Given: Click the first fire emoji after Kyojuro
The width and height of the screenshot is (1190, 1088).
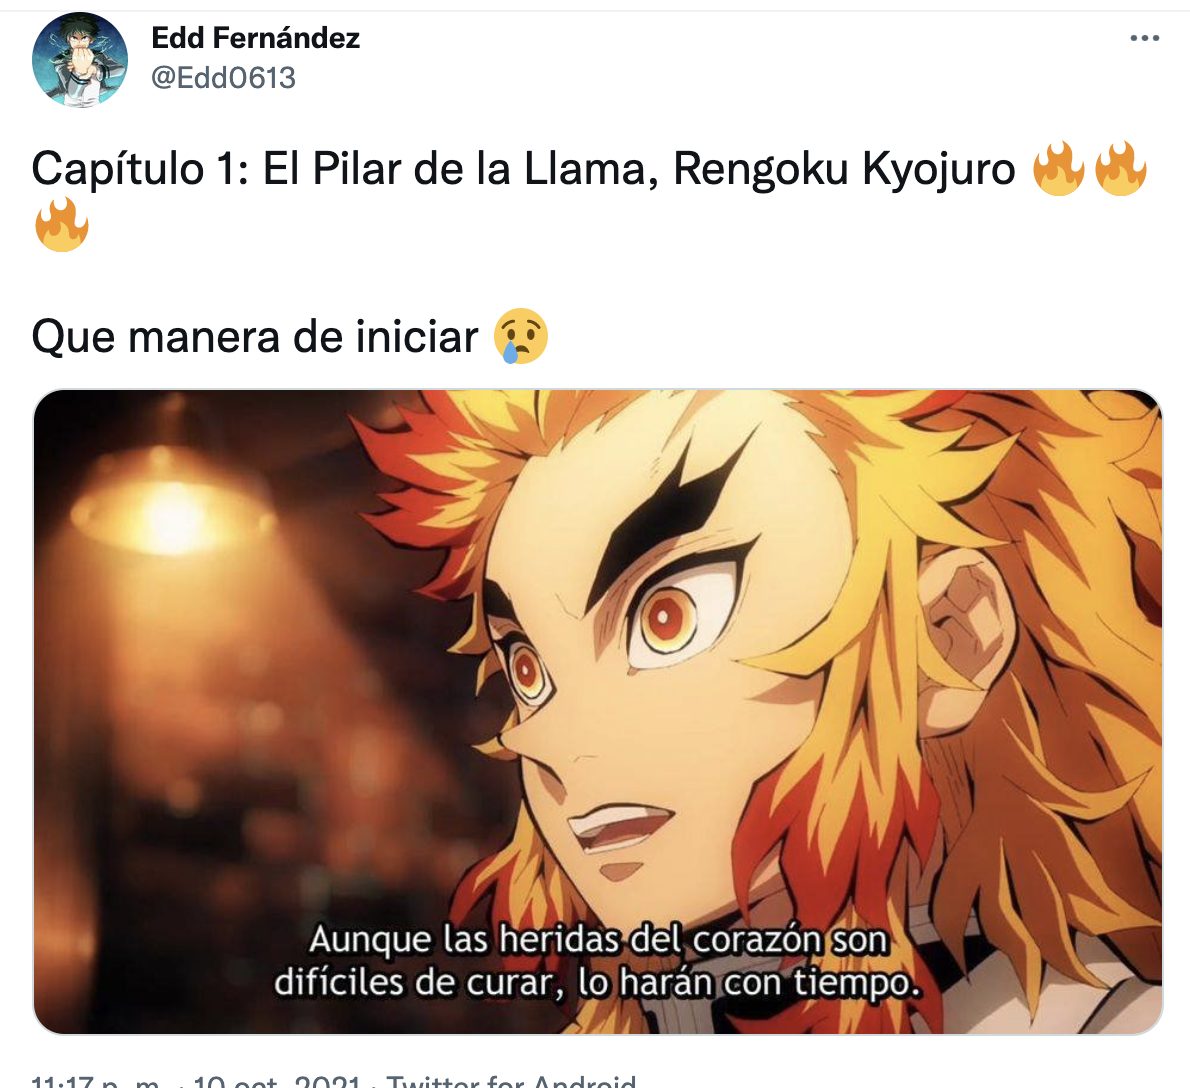Looking at the screenshot, I should tap(1059, 168).
